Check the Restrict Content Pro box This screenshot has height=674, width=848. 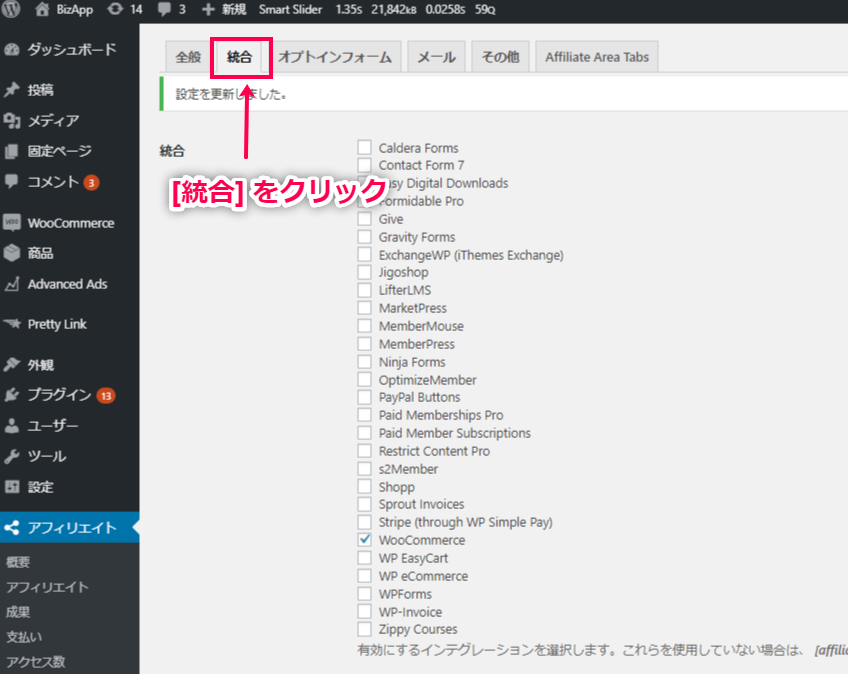click(365, 451)
